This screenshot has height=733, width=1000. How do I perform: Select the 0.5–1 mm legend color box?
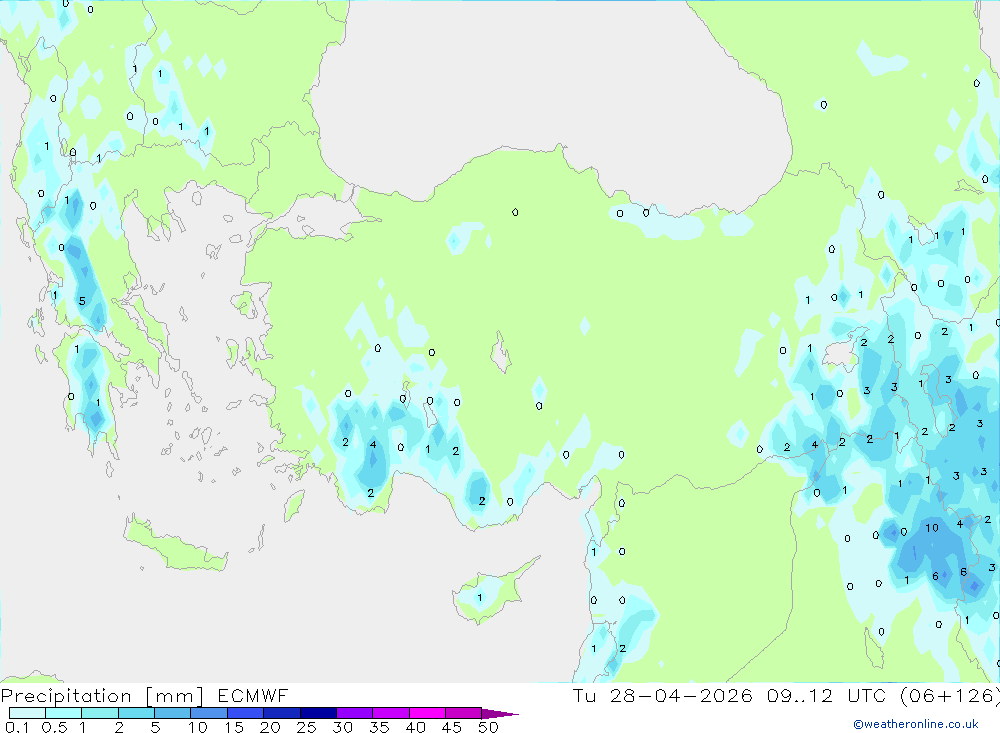tap(64, 713)
